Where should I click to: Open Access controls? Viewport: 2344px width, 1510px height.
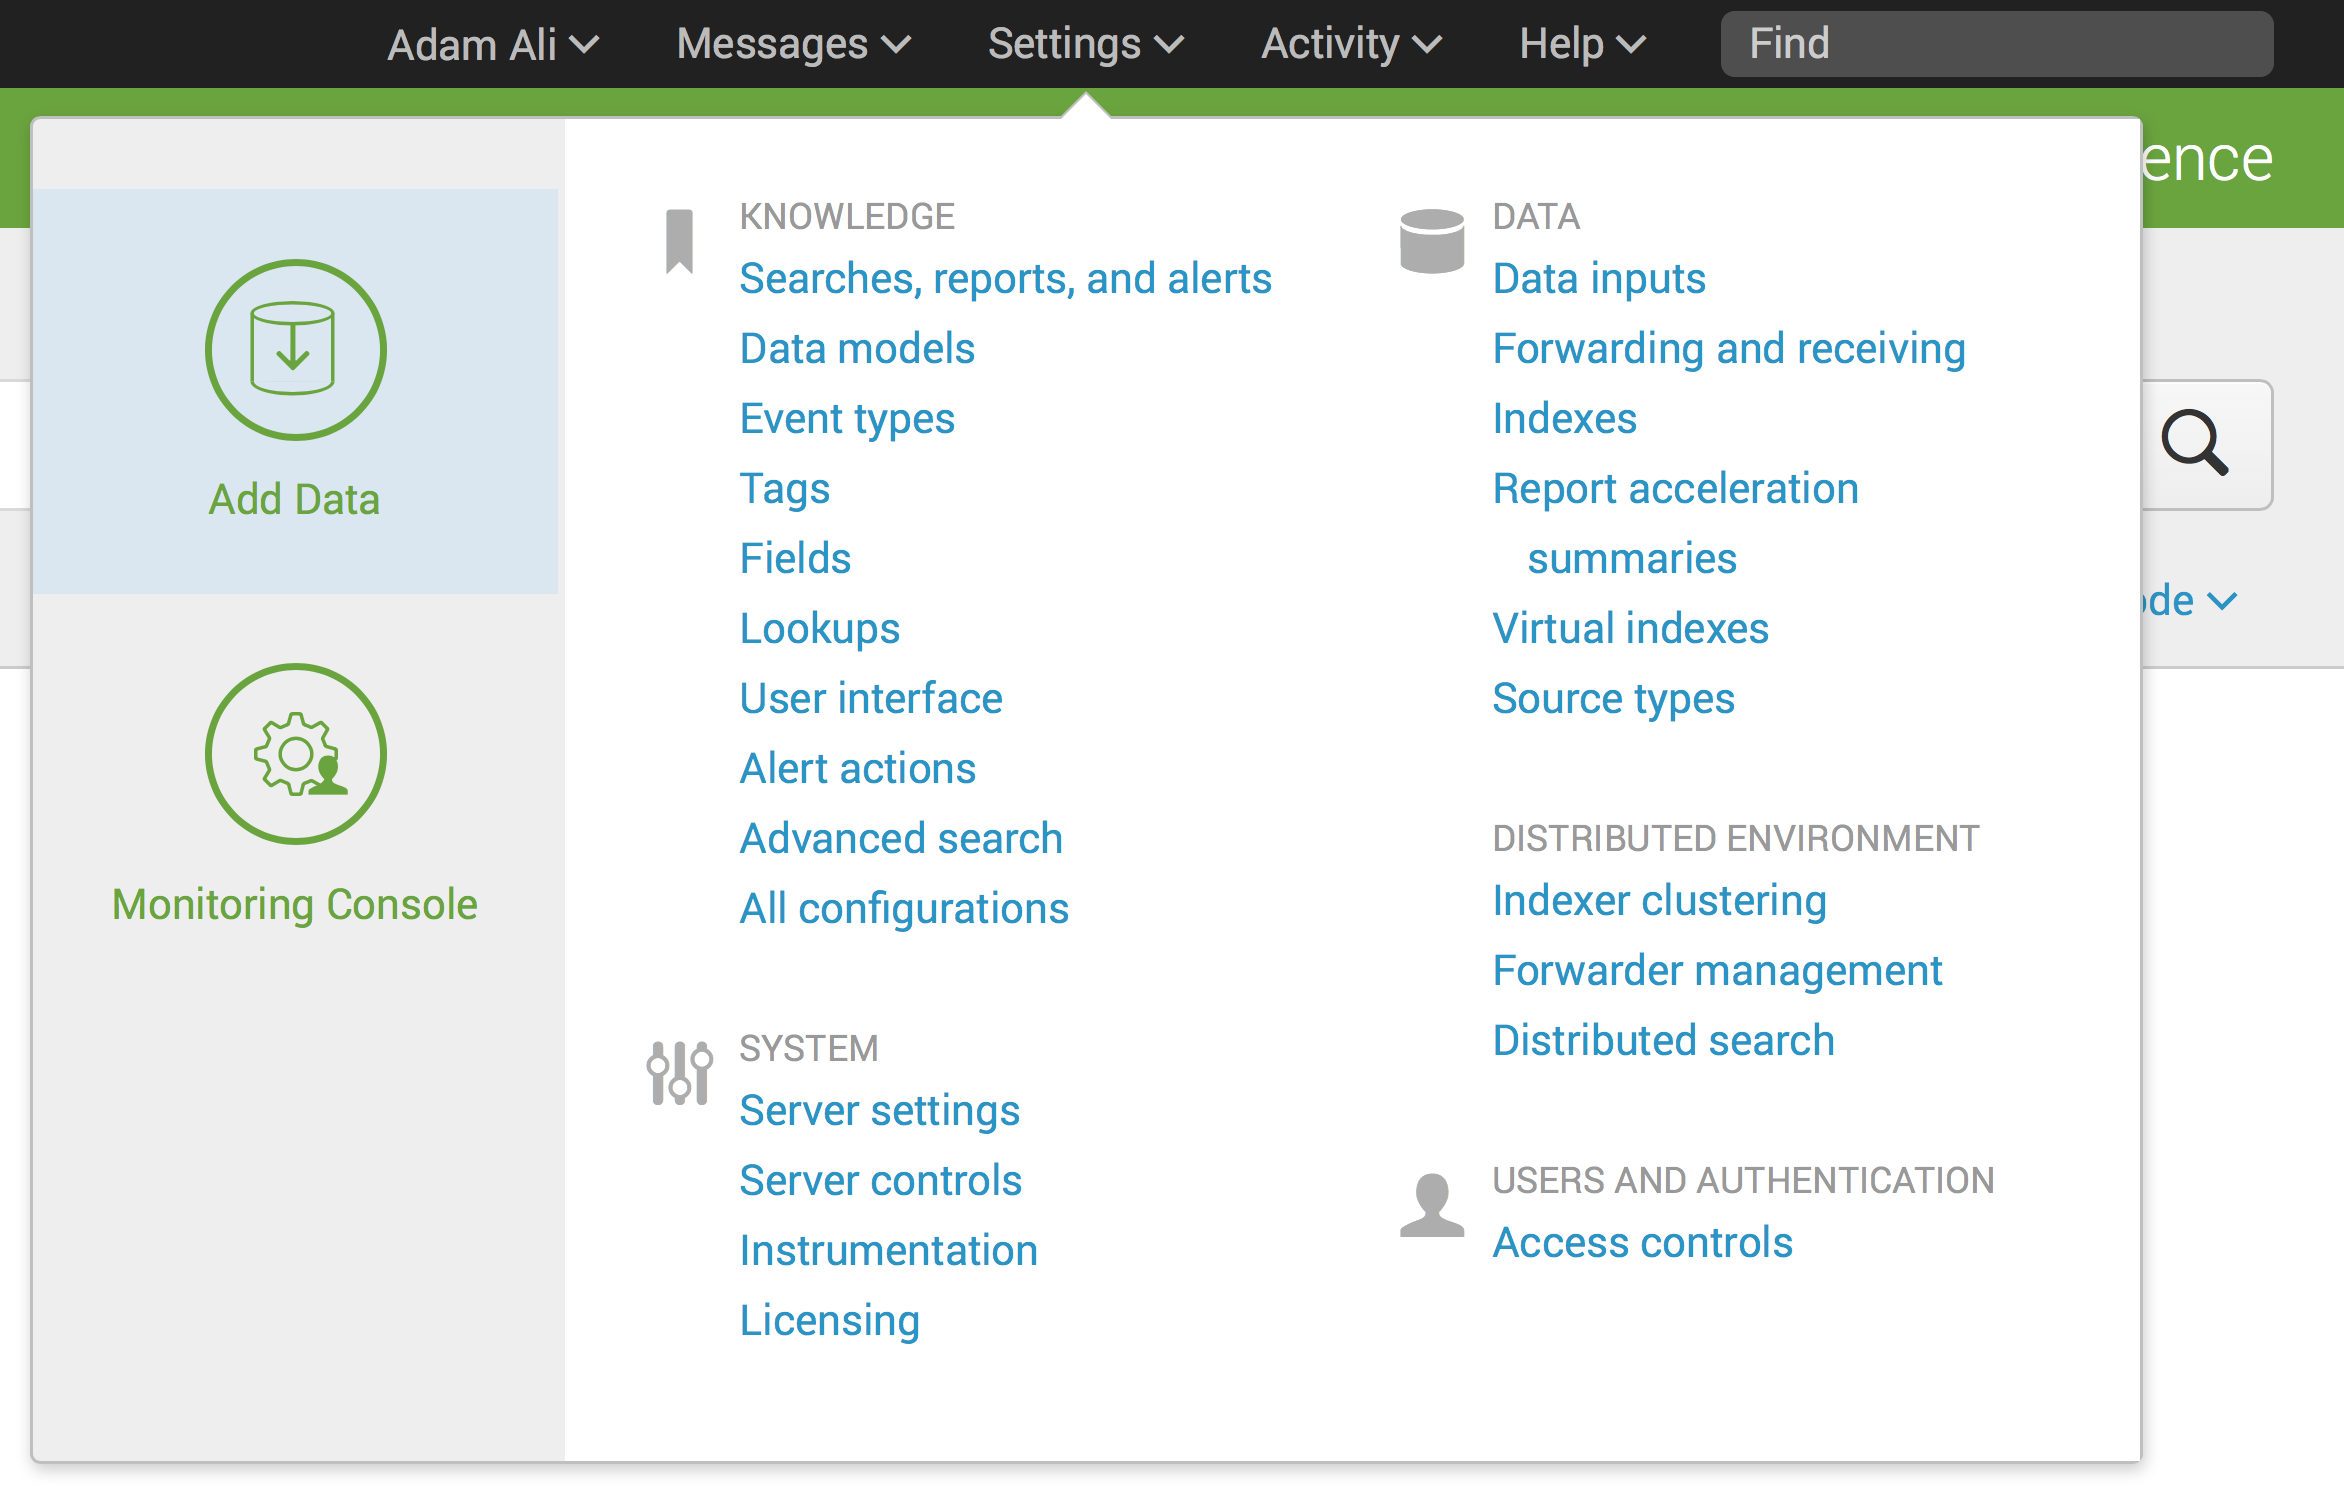[x=1643, y=1243]
